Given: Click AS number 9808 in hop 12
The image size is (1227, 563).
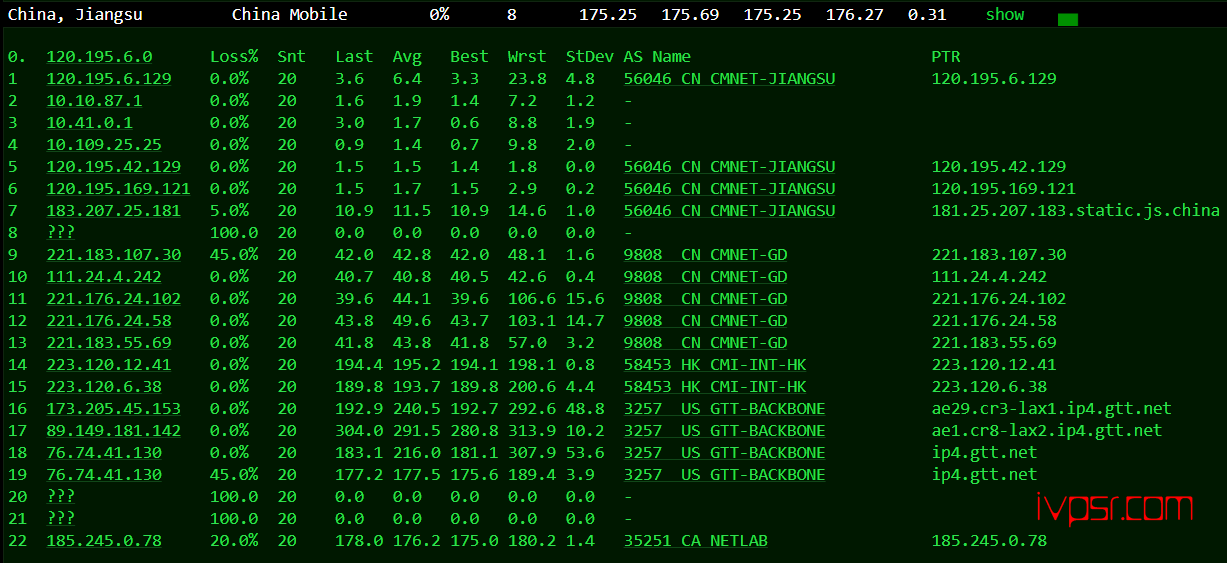Looking at the screenshot, I should click(643, 321).
